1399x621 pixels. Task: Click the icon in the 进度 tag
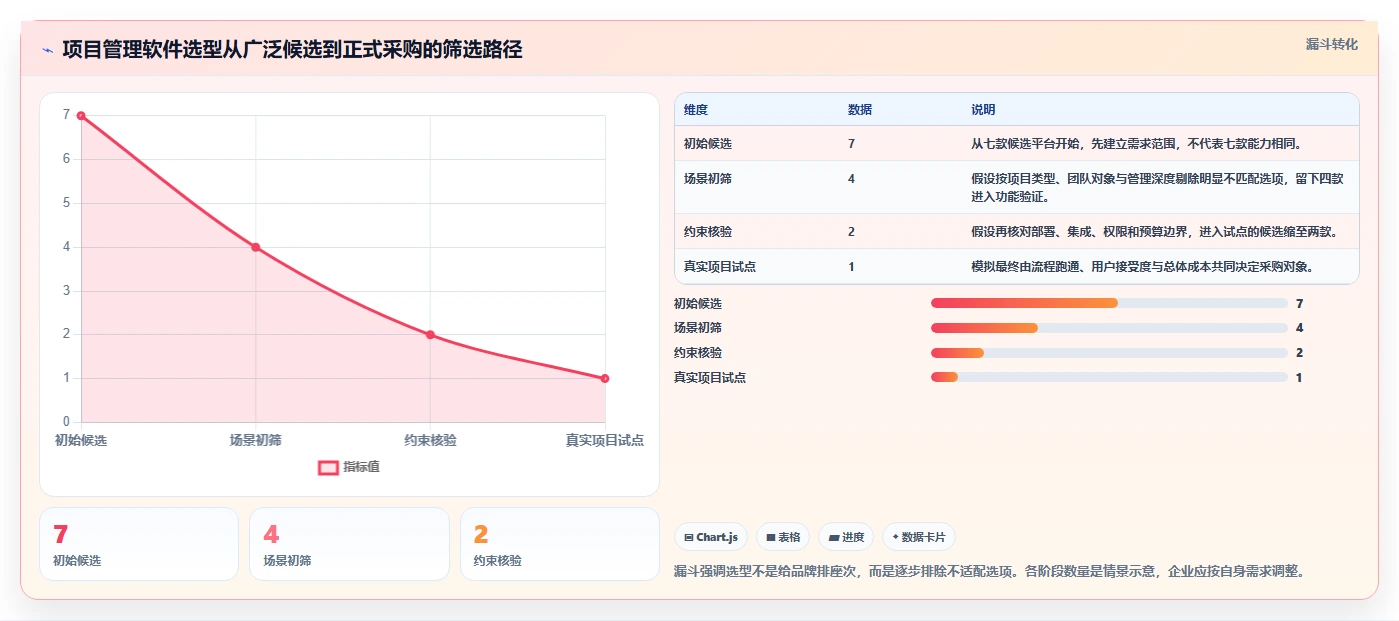pyautogui.click(x=834, y=537)
